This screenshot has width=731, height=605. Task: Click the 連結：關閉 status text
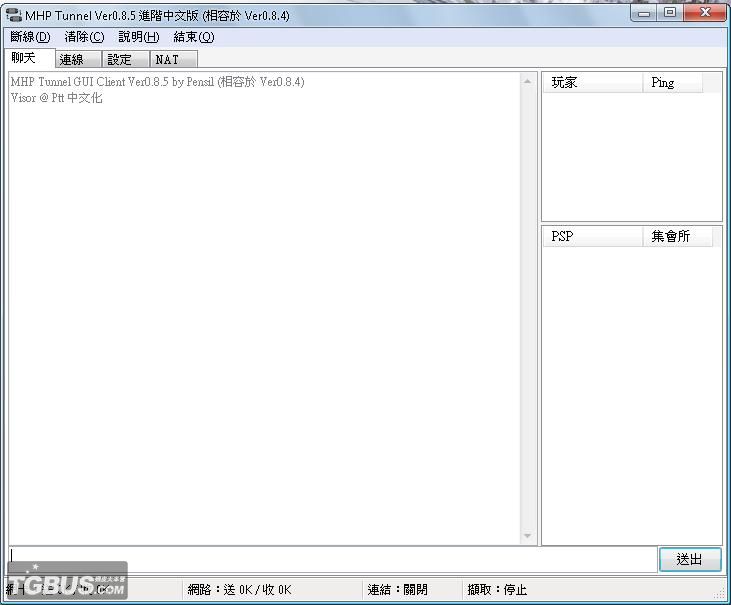point(397,590)
